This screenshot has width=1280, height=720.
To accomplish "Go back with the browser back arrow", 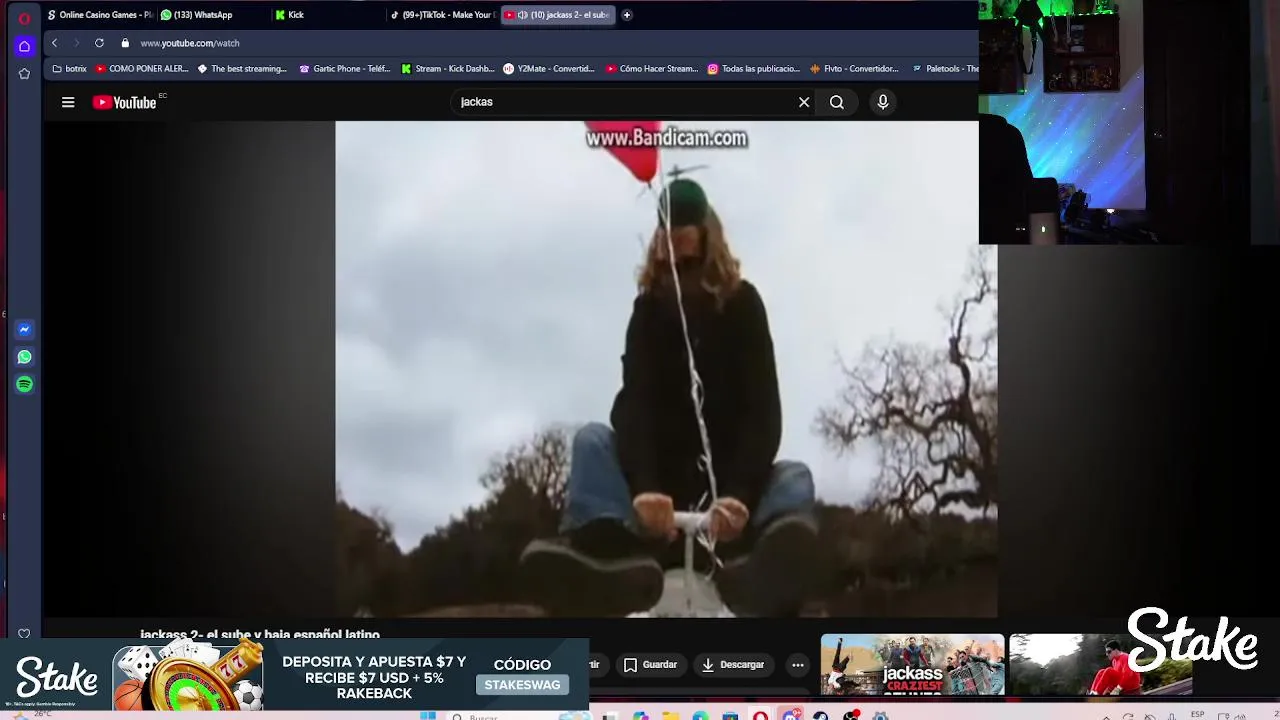I will tap(54, 43).
